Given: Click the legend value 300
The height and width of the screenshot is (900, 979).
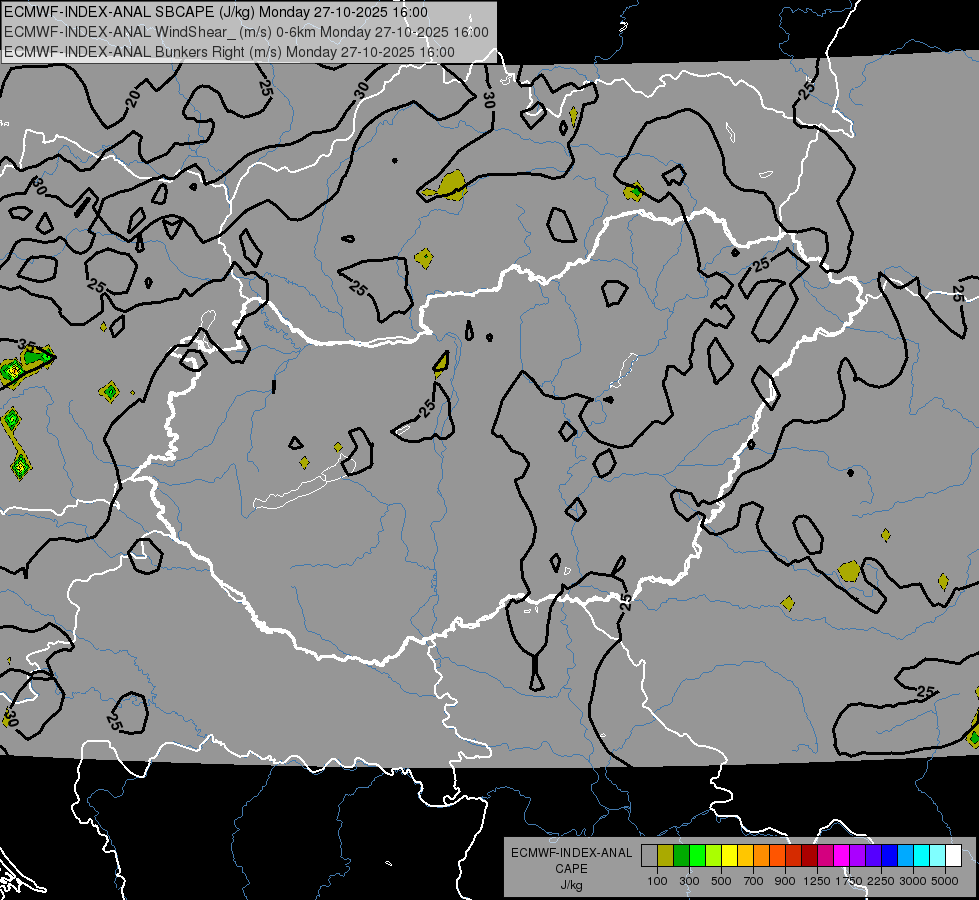Looking at the screenshot, I should point(689,881).
